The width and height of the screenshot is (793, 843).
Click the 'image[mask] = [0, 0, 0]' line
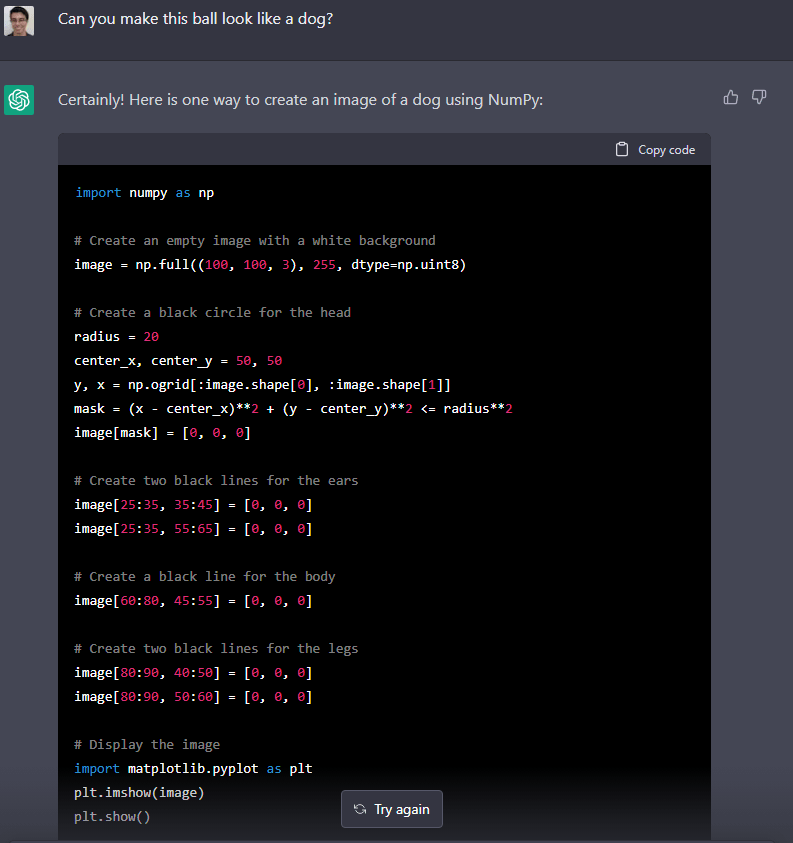(x=162, y=433)
